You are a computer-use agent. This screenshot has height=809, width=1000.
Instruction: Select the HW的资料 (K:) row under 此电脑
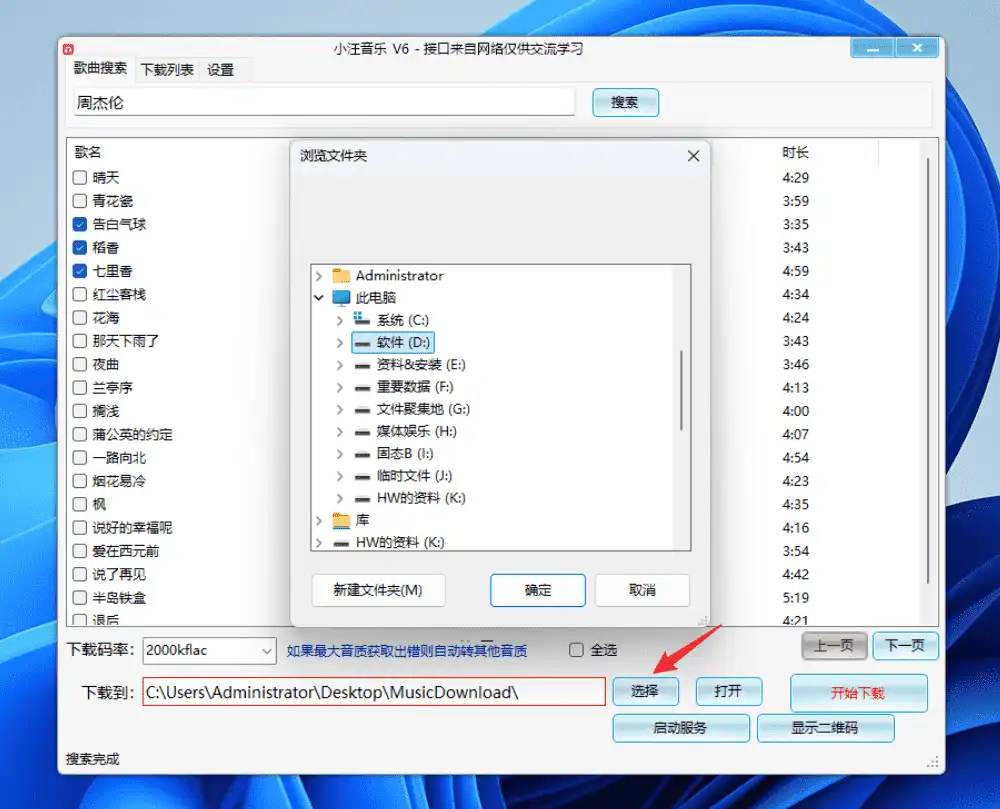pyautogui.click(x=421, y=499)
